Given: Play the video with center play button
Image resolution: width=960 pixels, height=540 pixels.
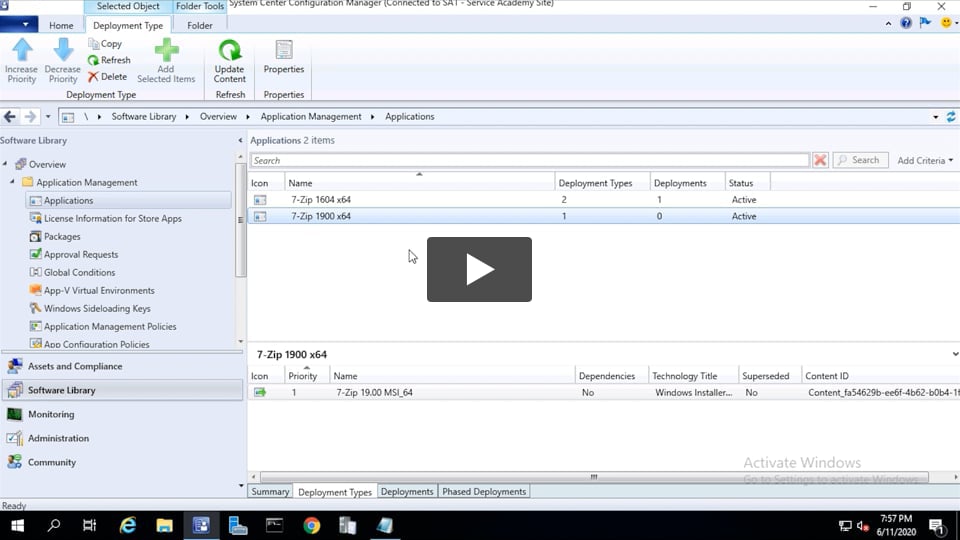Looking at the screenshot, I should coord(479,269).
